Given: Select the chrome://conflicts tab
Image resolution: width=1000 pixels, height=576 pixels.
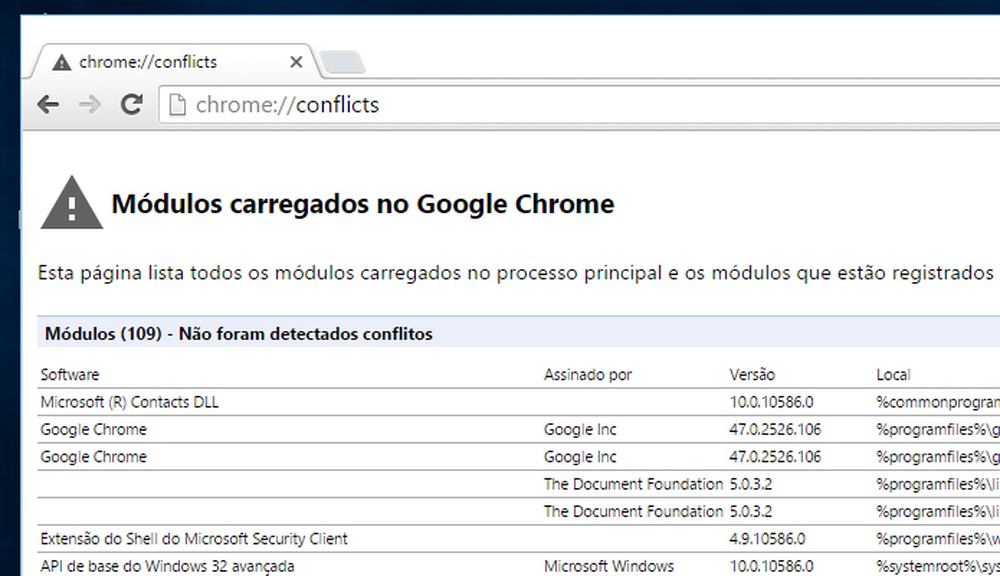Looking at the screenshot, I should (172, 62).
